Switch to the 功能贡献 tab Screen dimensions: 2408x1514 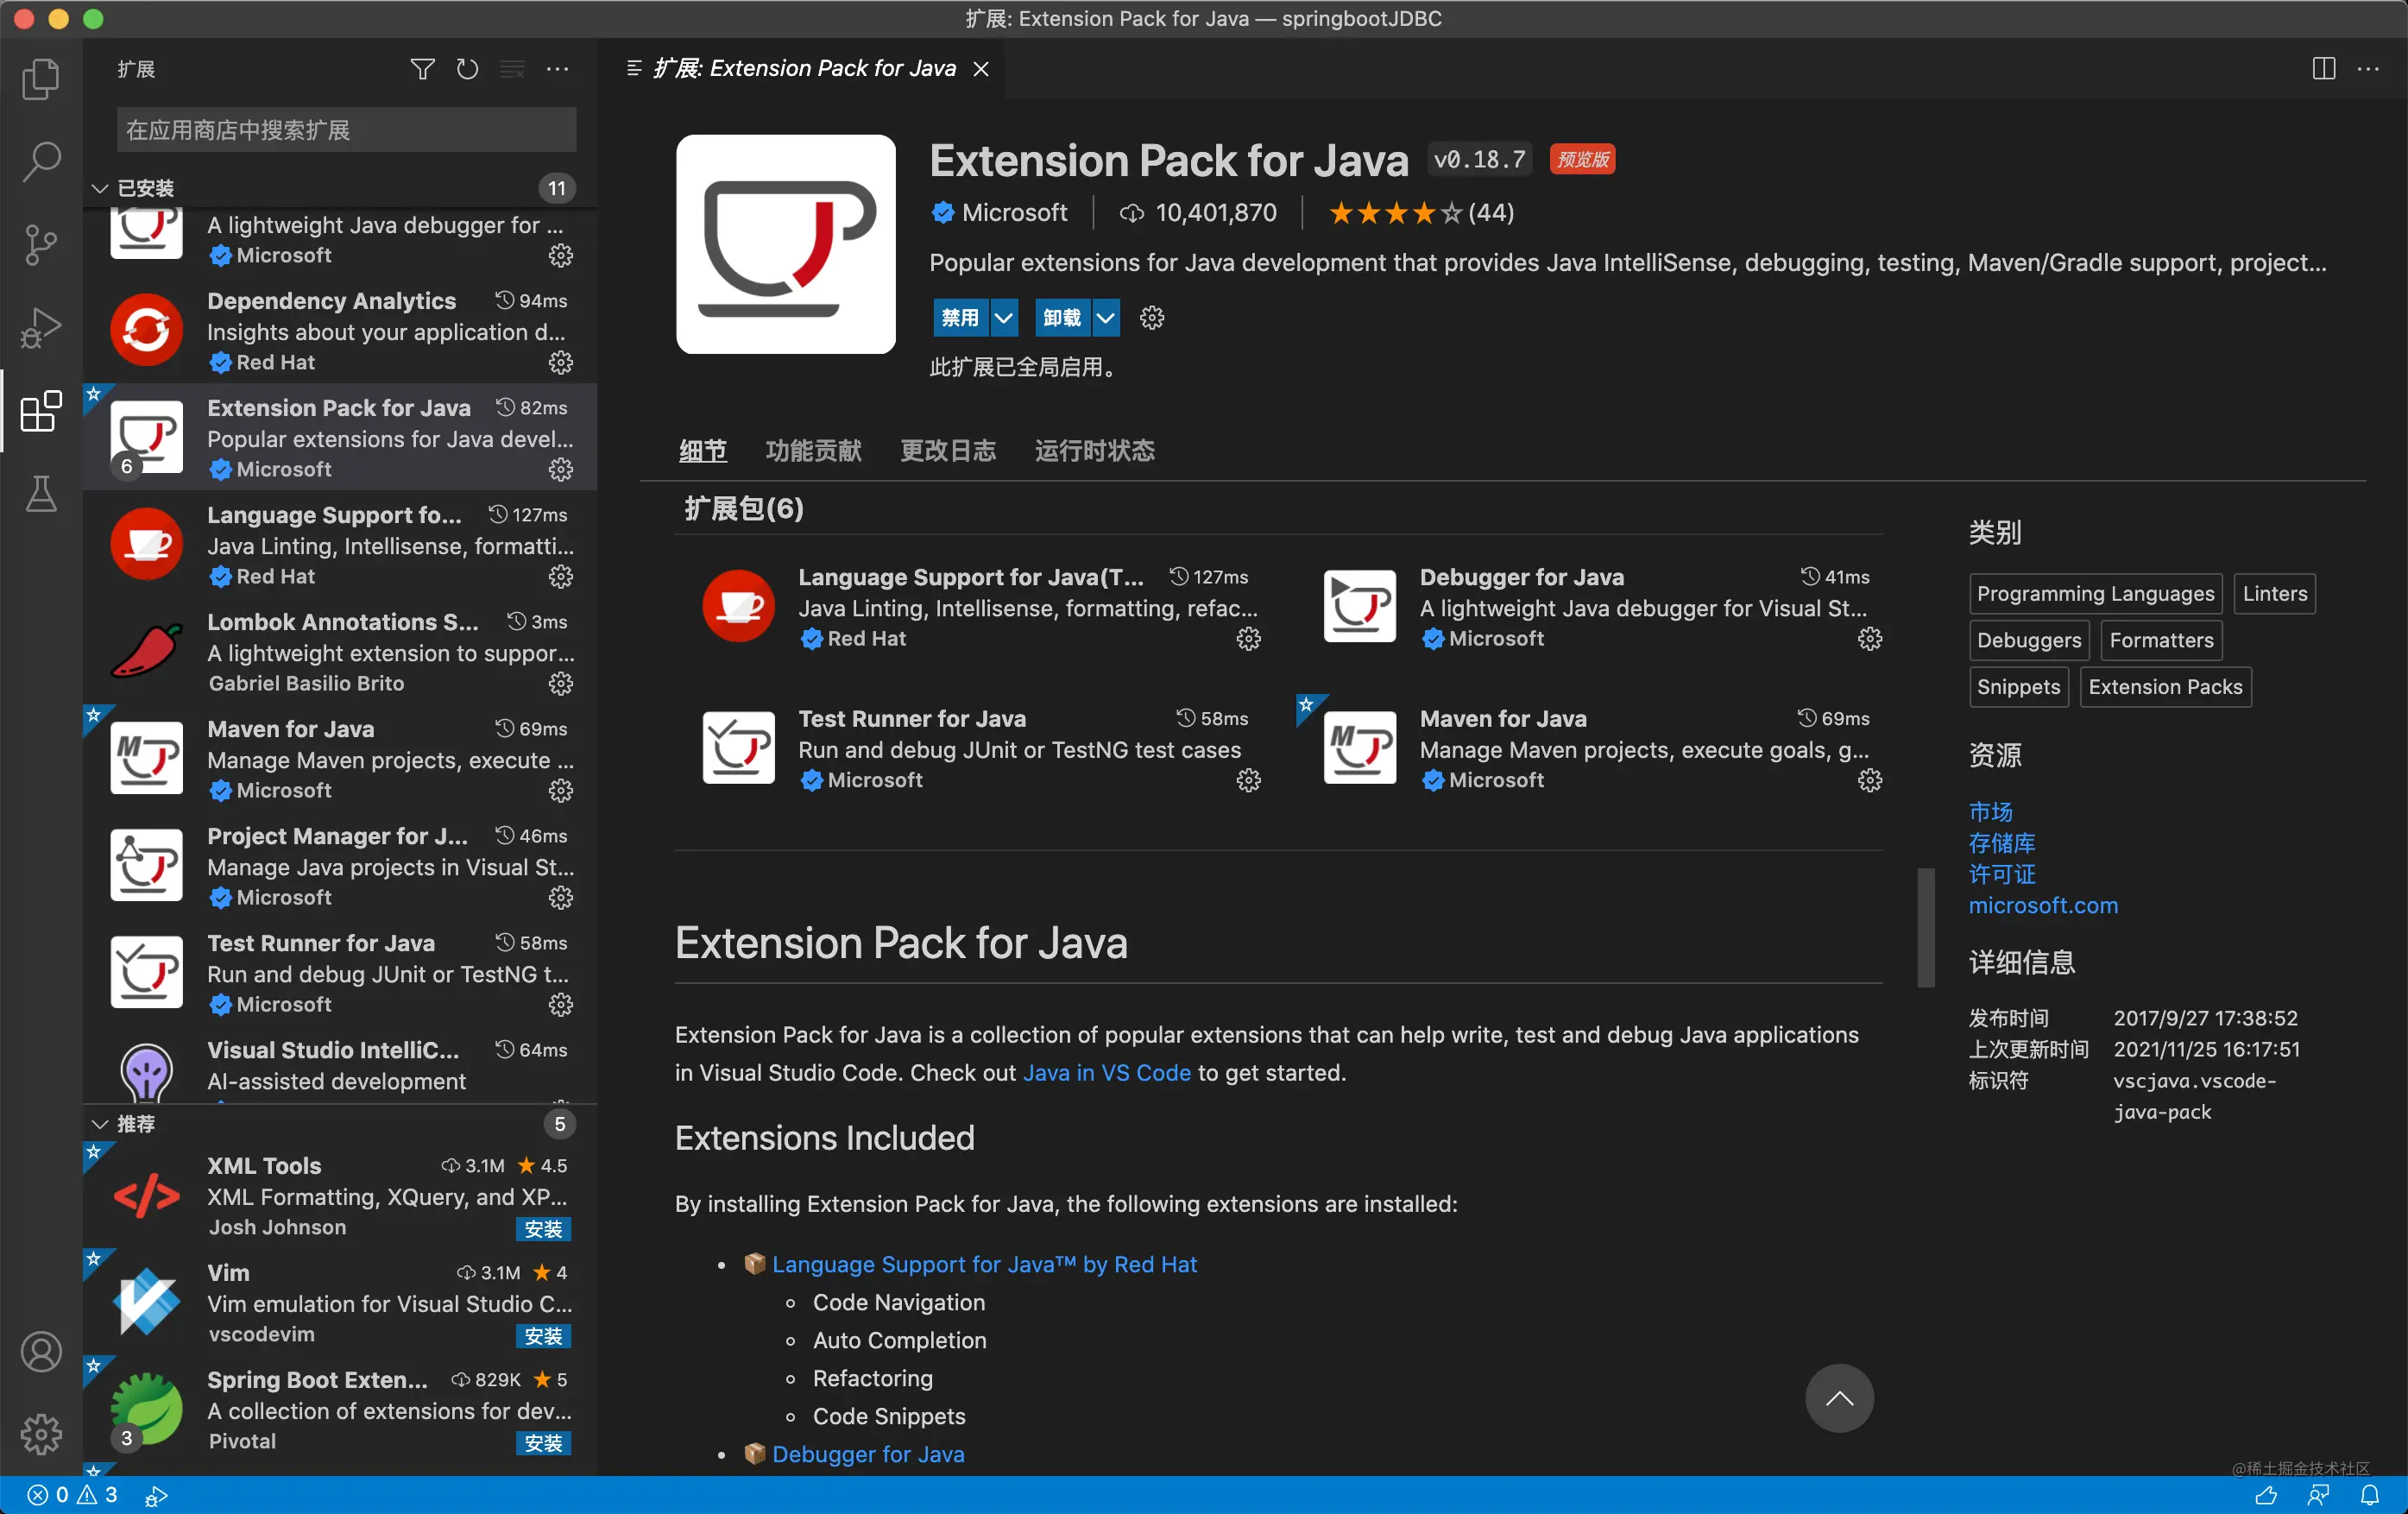click(x=813, y=451)
